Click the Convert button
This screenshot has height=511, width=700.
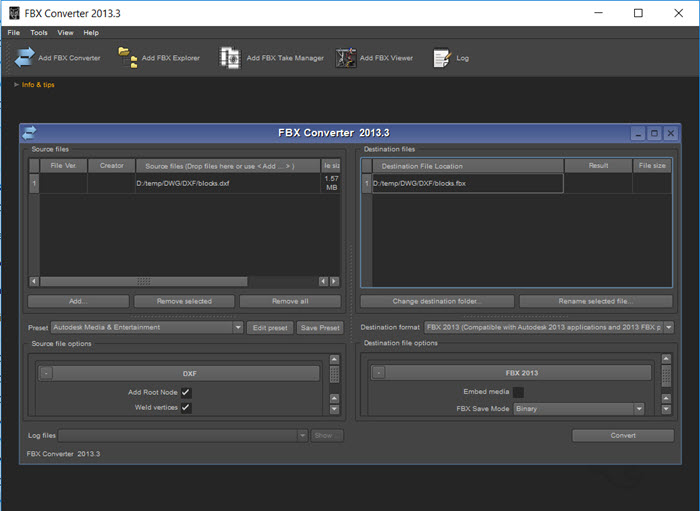[623, 436]
